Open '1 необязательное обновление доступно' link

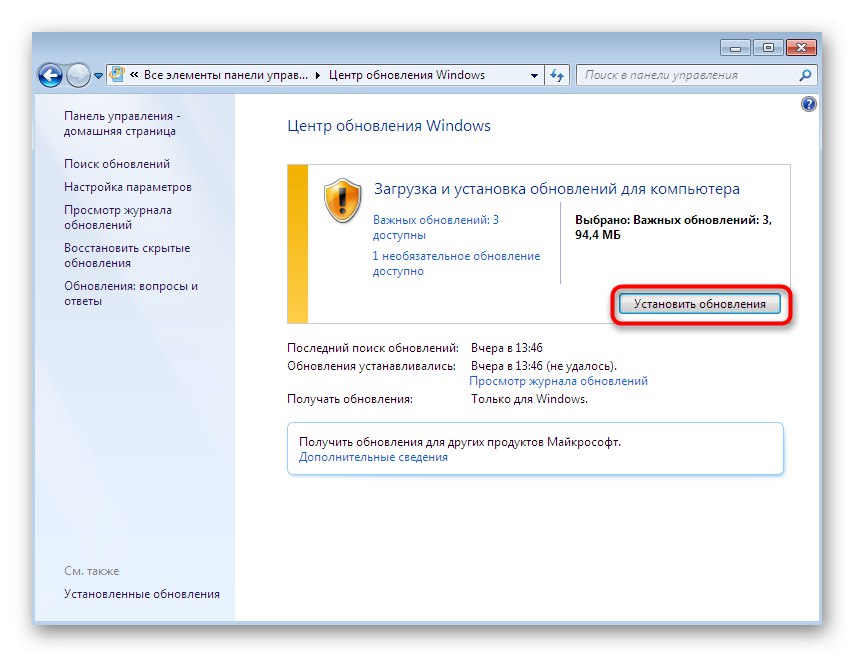[456, 263]
